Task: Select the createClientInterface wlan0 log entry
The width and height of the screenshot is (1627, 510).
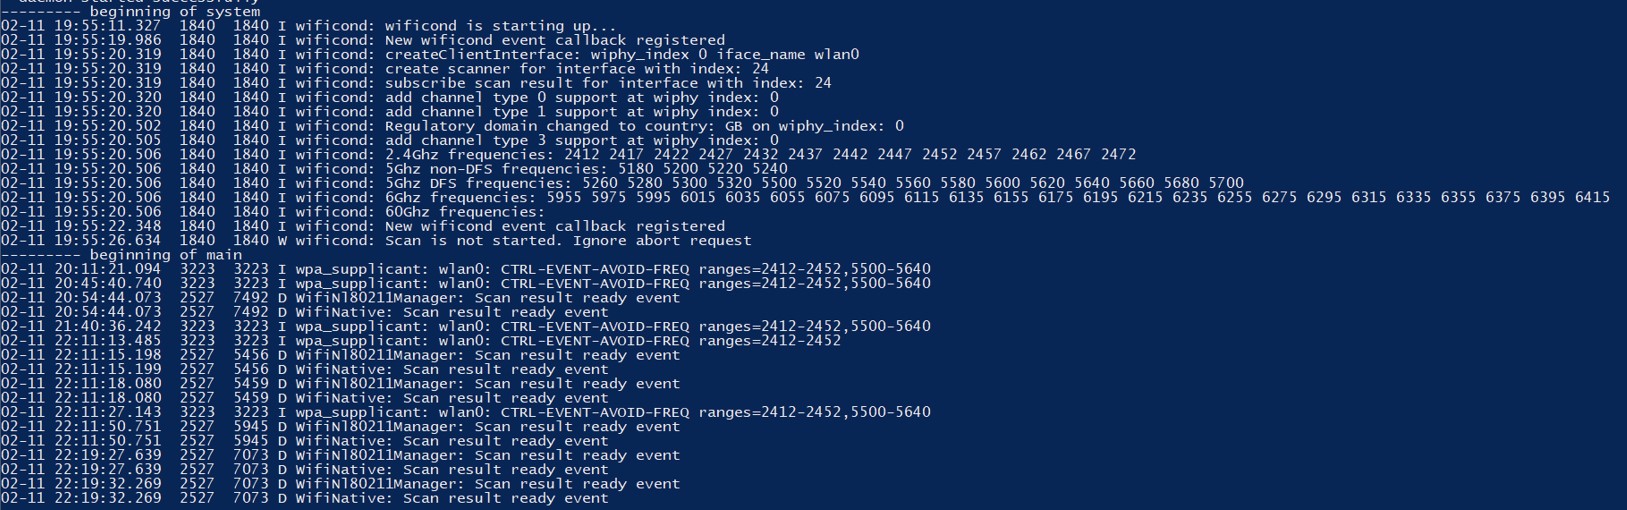Action: click(x=430, y=55)
